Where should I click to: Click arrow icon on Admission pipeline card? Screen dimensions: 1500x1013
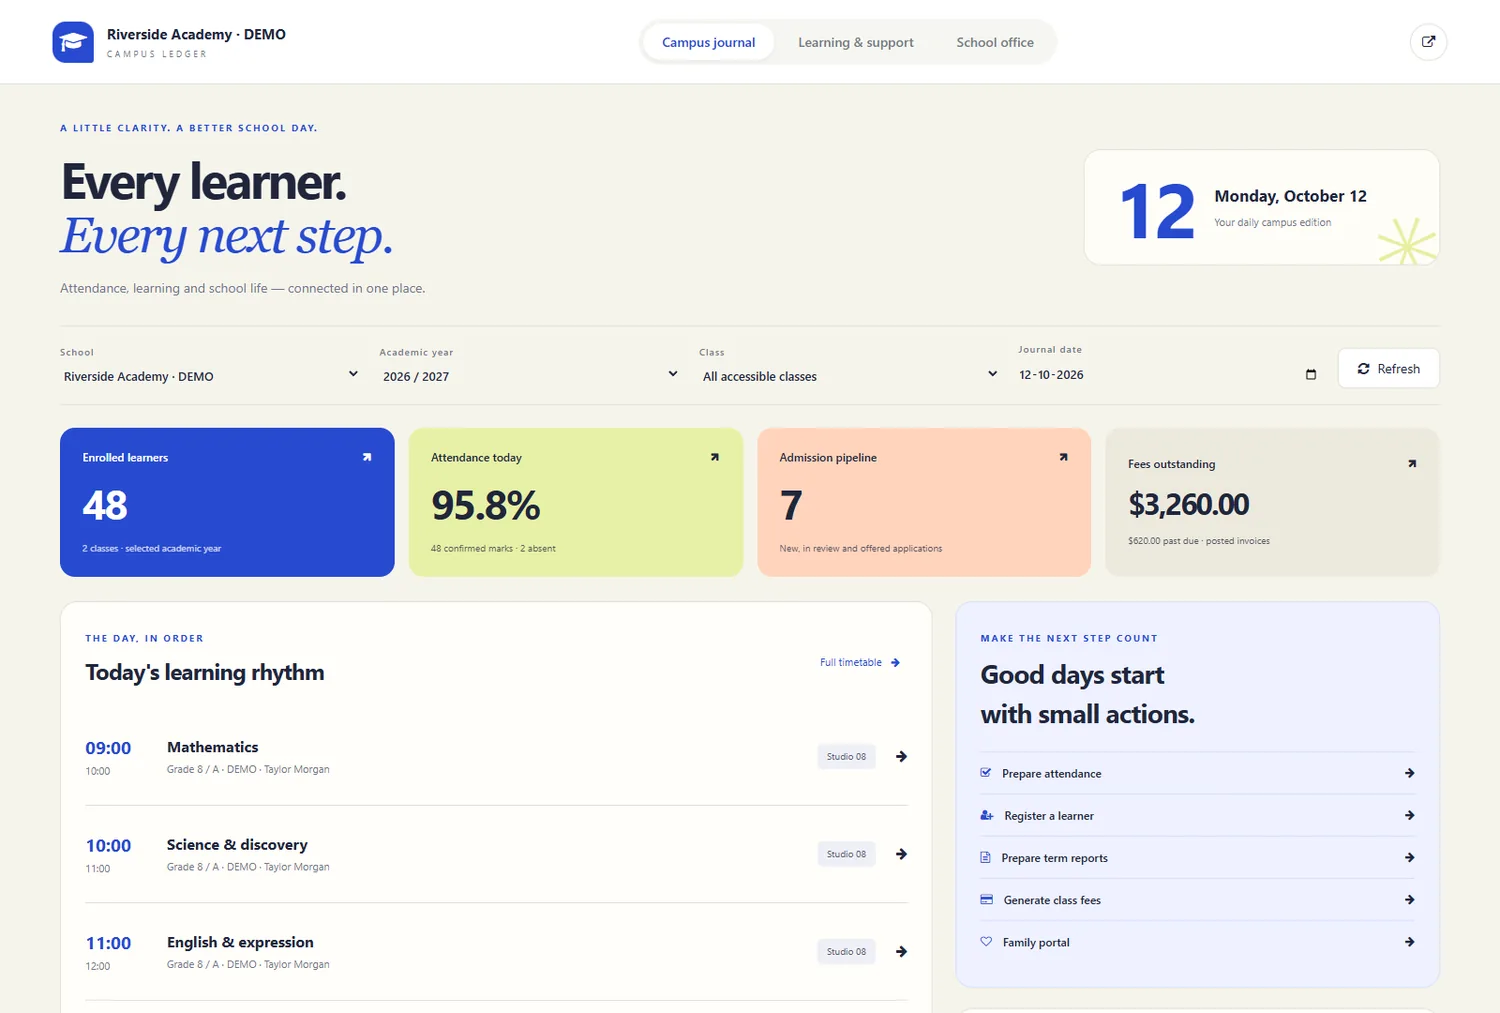coord(1063,457)
